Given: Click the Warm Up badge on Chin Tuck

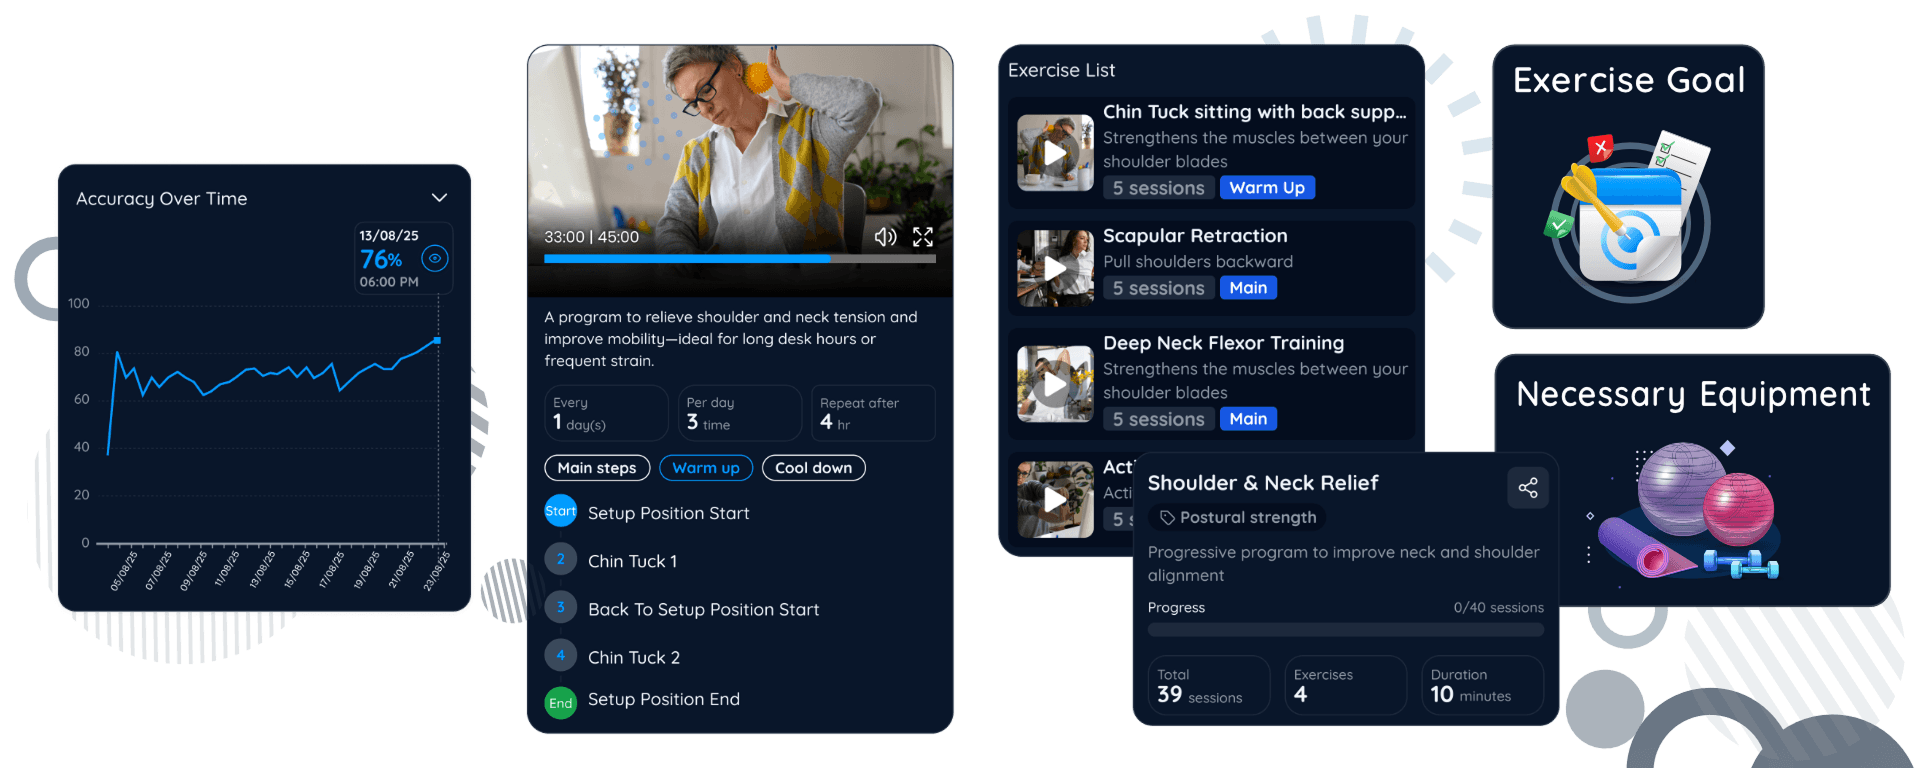Looking at the screenshot, I should (x=1267, y=188).
